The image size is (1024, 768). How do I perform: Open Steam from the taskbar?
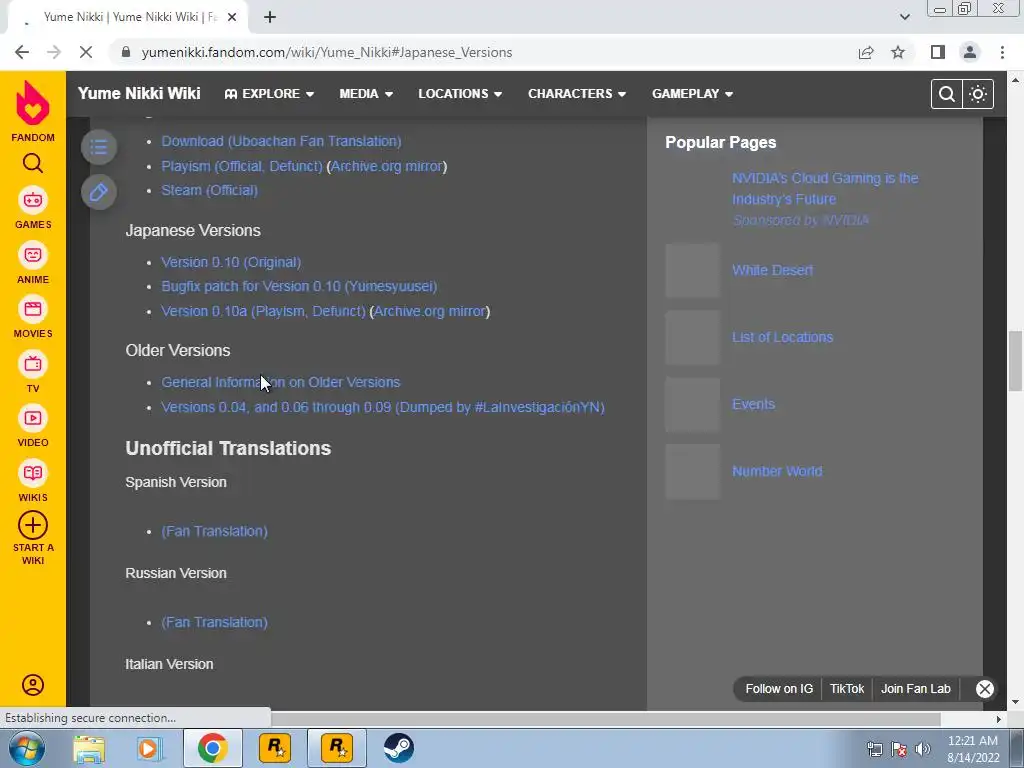398,748
